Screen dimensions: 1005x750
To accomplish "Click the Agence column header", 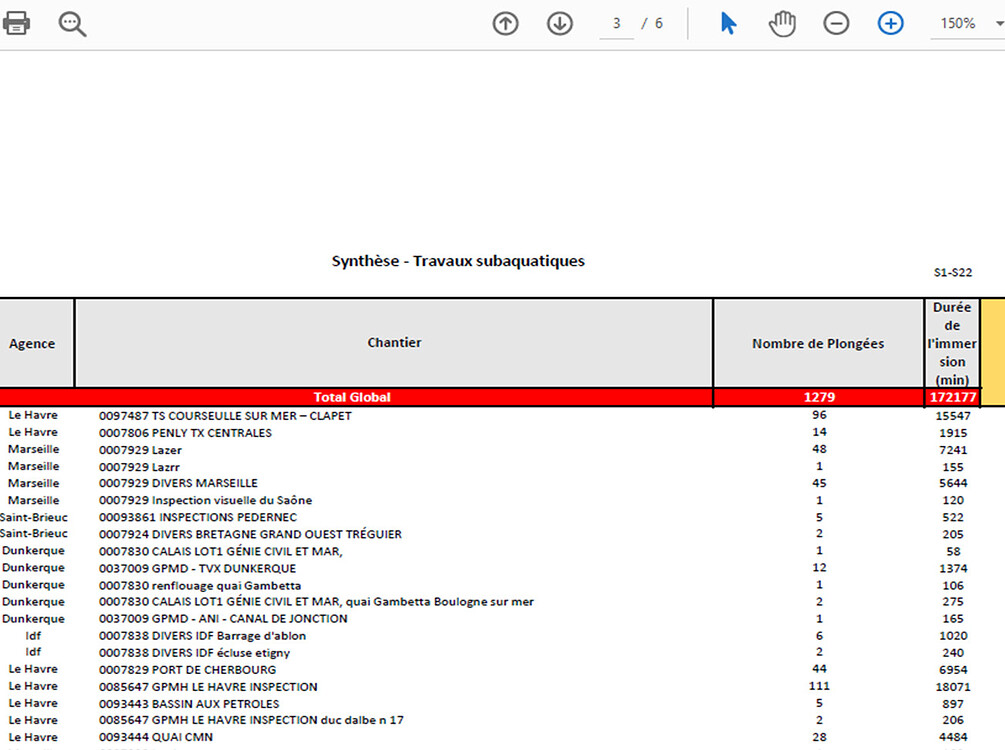I will (x=35, y=342).
